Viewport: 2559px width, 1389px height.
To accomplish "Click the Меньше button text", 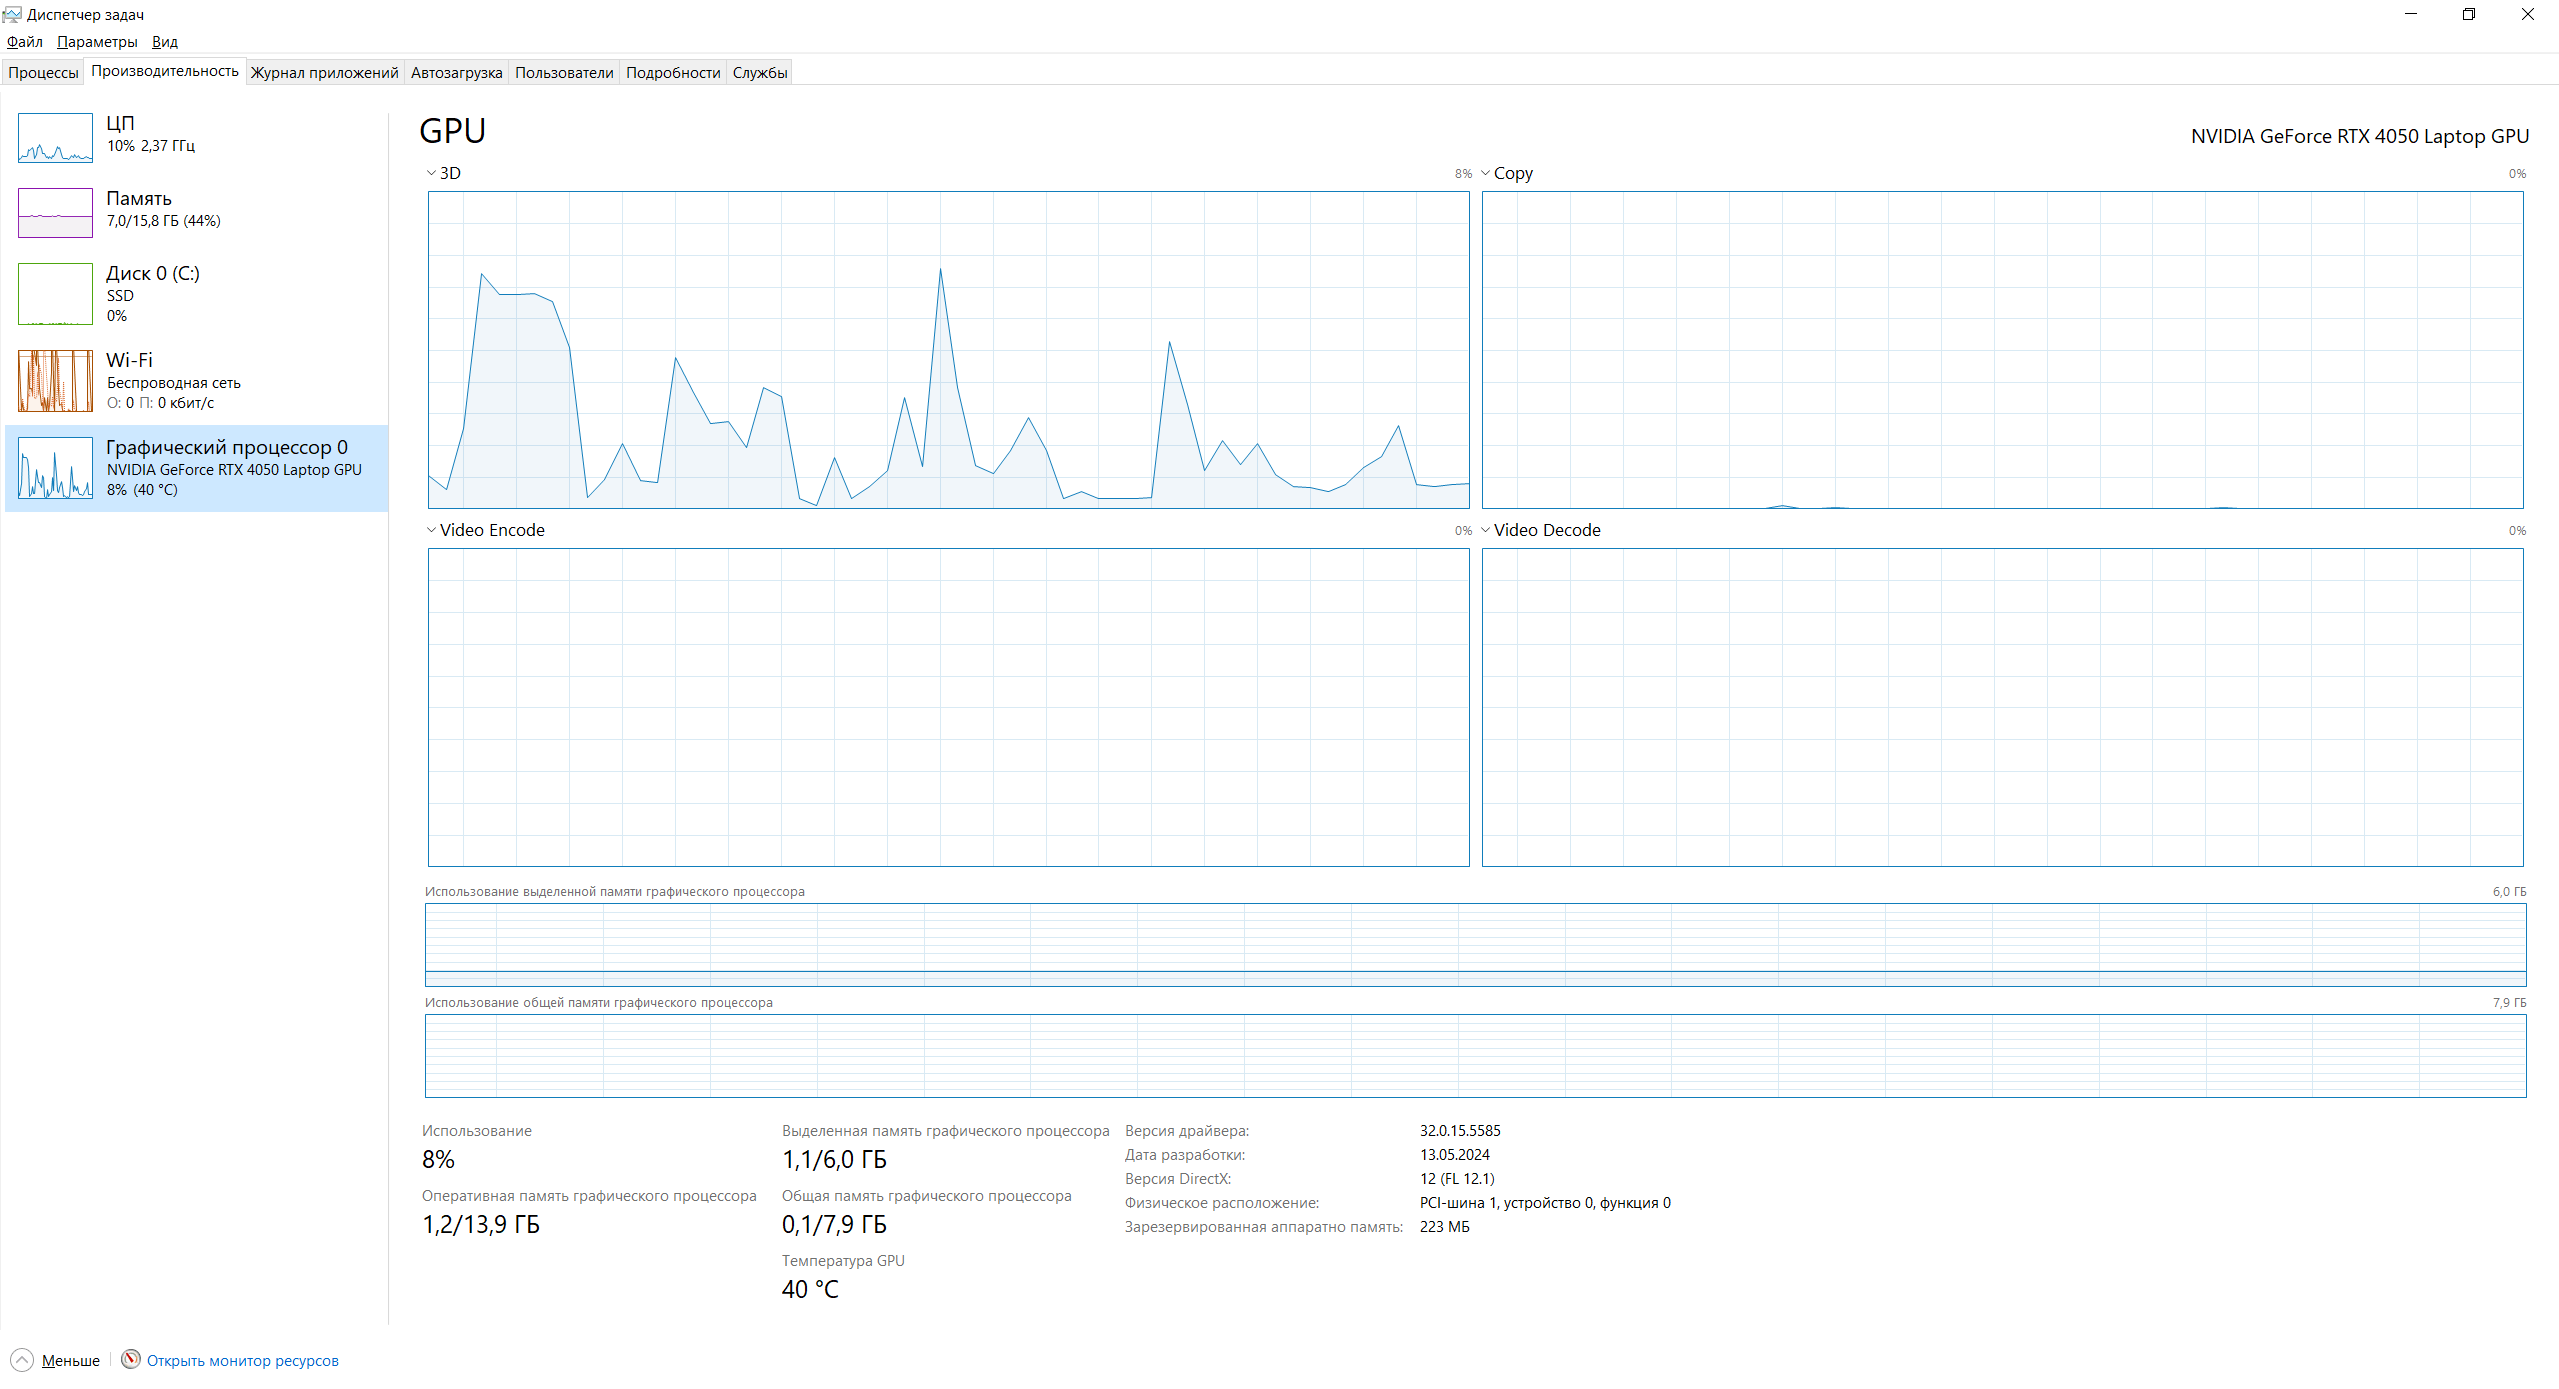I will [x=71, y=1360].
